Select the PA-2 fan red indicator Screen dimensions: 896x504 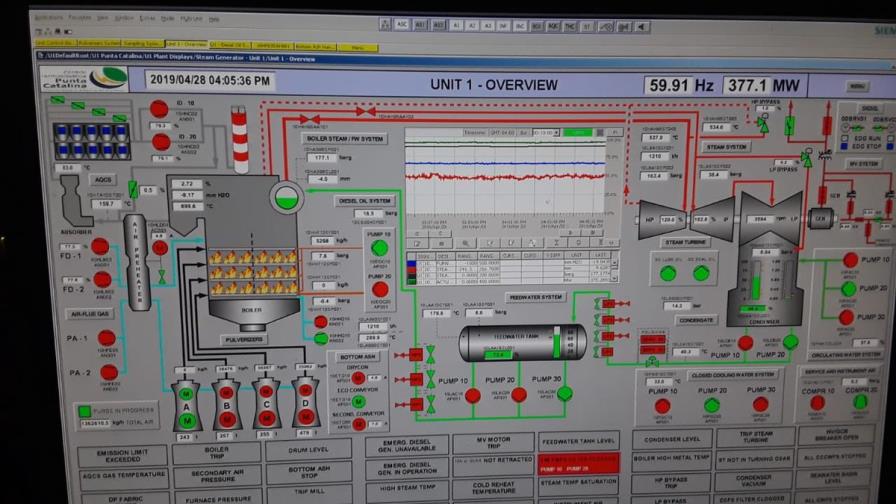pyautogui.click(x=106, y=371)
